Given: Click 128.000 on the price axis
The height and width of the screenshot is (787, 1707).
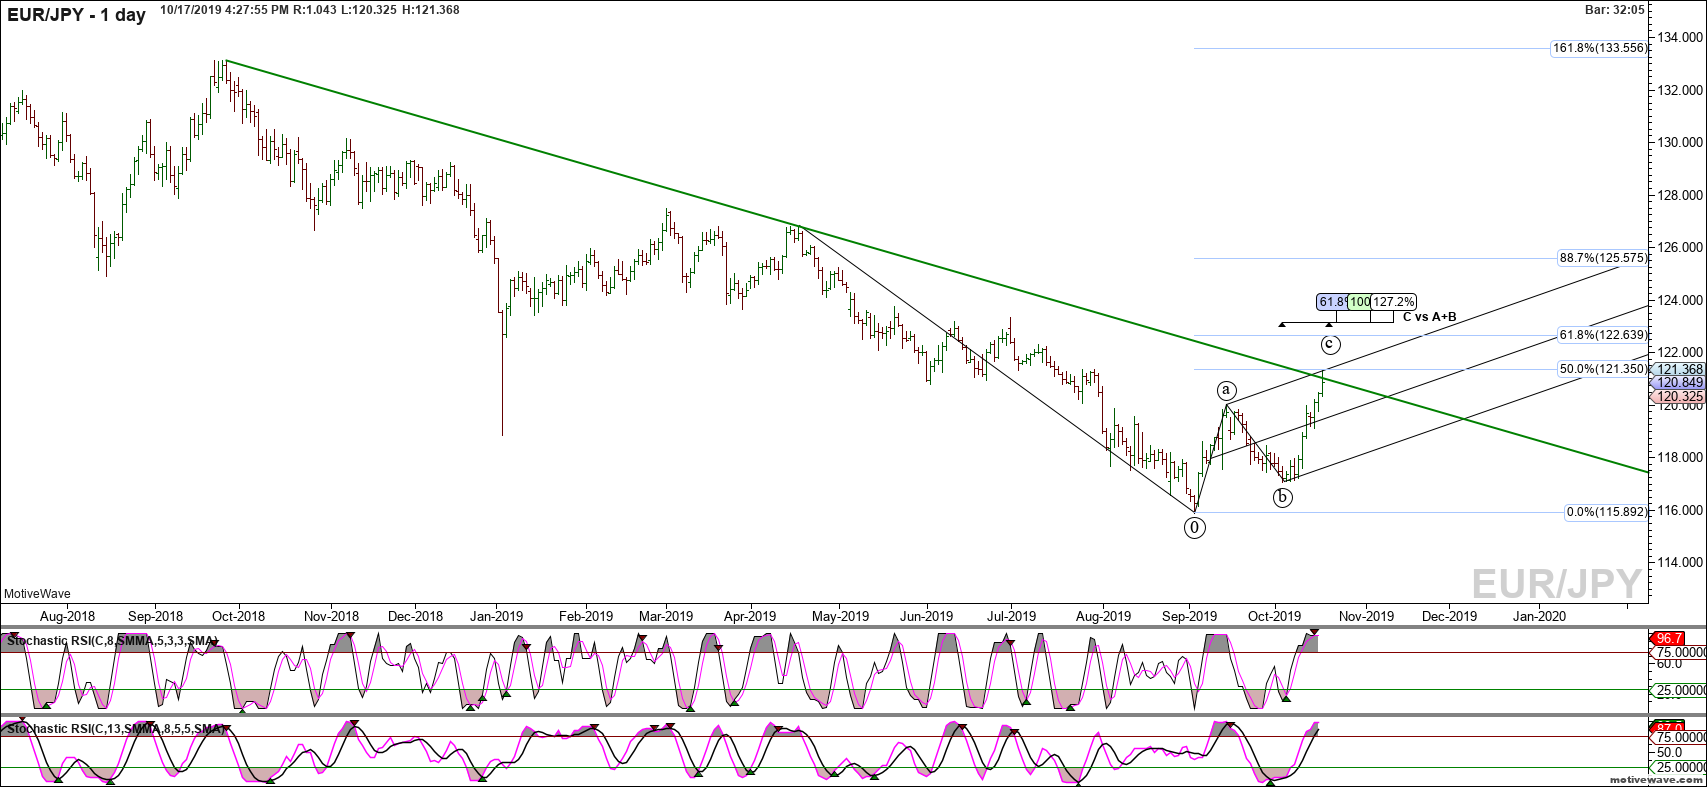Looking at the screenshot, I should (x=1680, y=195).
